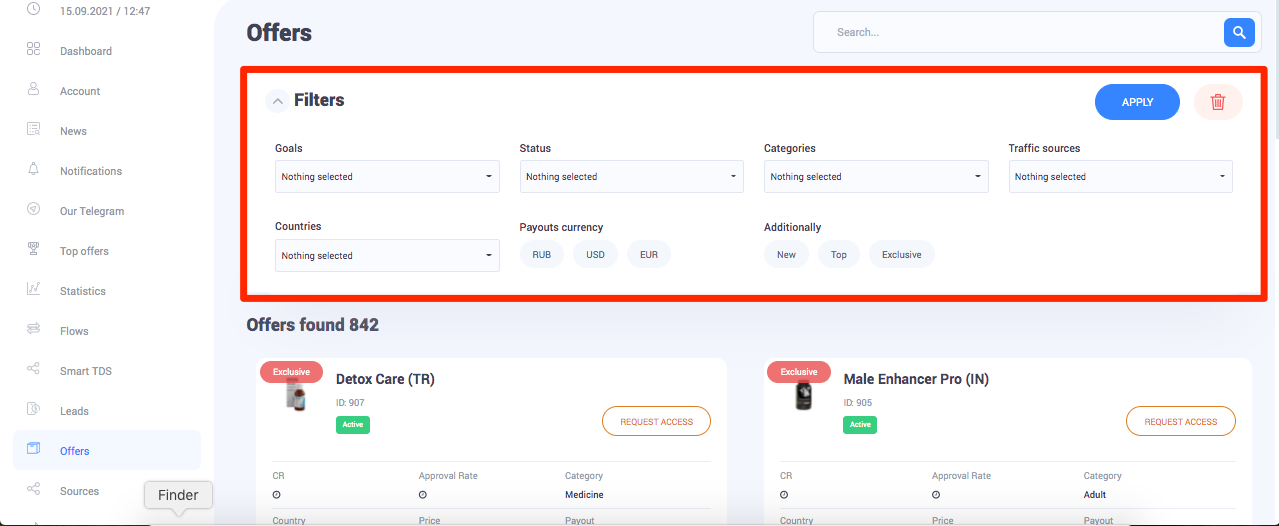Click the red trash clear-filters icon
This screenshot has width=1279, height=526.
[x=1217, y=102]
